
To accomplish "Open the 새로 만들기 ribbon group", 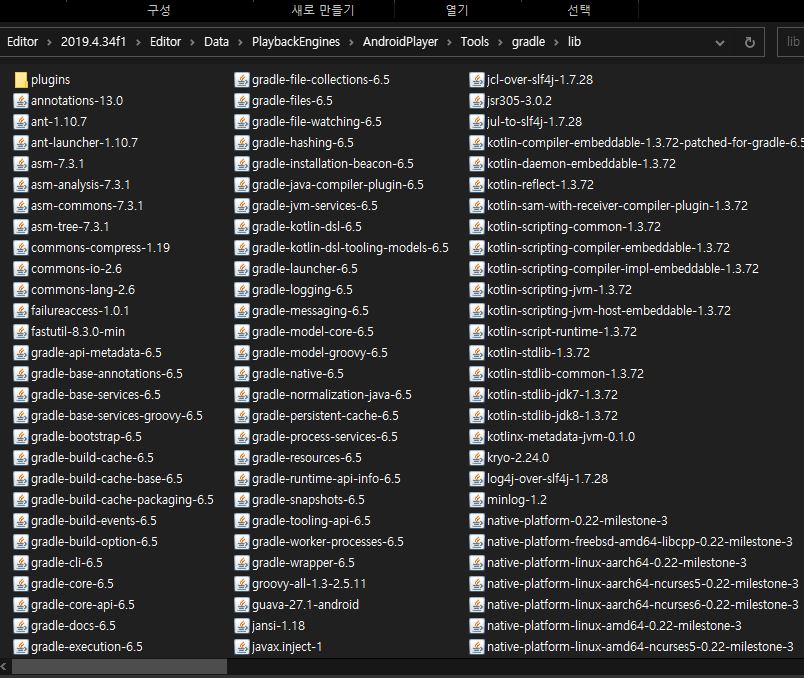I will (x=323, y=10).
